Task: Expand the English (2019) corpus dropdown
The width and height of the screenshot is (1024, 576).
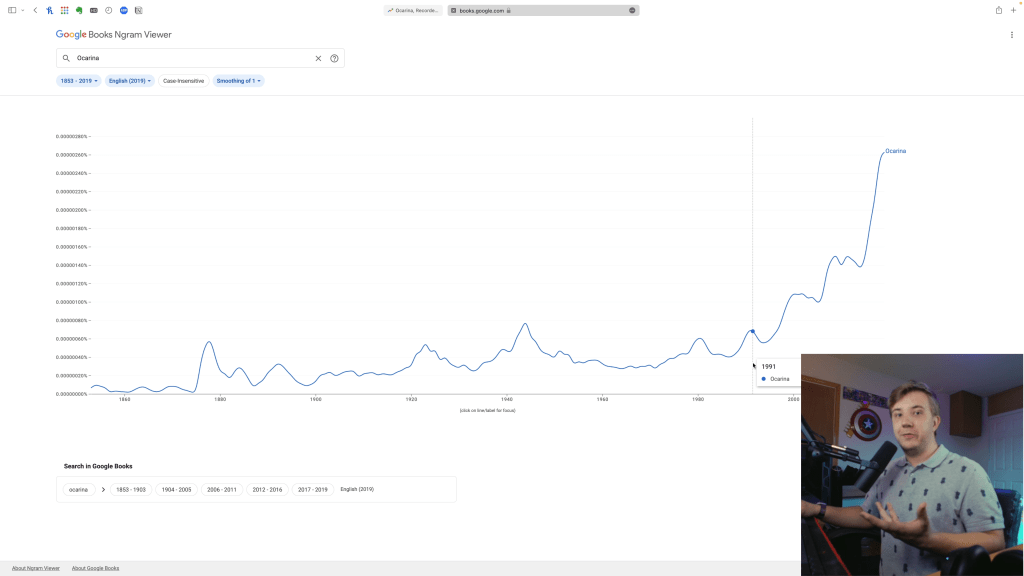Action: [x=130, y=81]
